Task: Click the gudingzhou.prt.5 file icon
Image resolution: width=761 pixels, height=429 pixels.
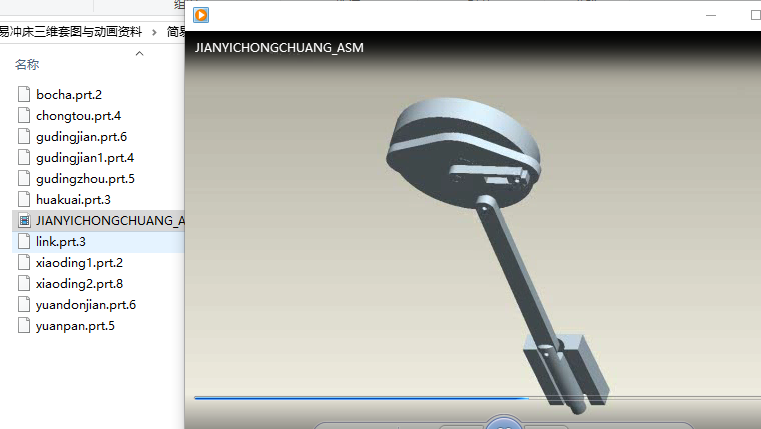Action: click(24, 178)
